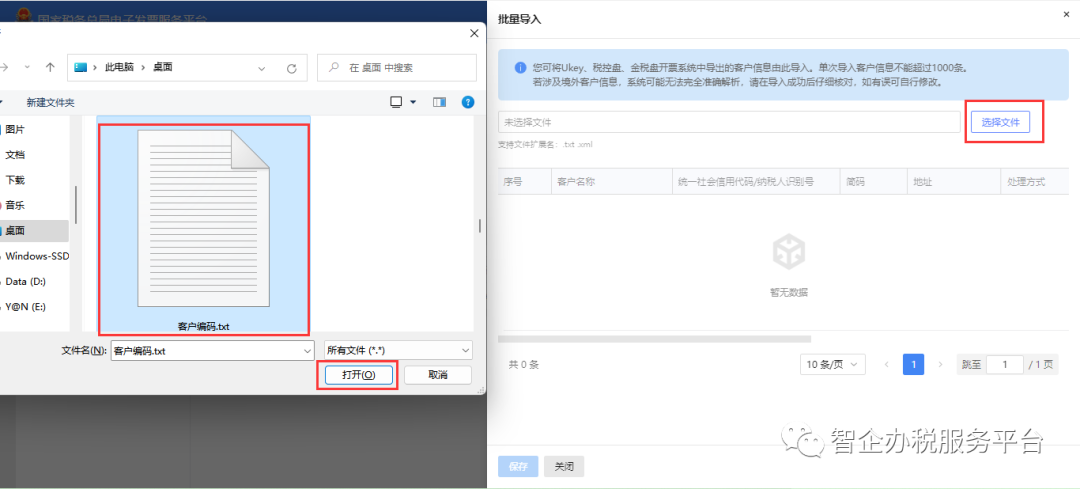Open recent locations chevron in file dialog
This screenshot has height=489, width=1080.
[27, 67]
